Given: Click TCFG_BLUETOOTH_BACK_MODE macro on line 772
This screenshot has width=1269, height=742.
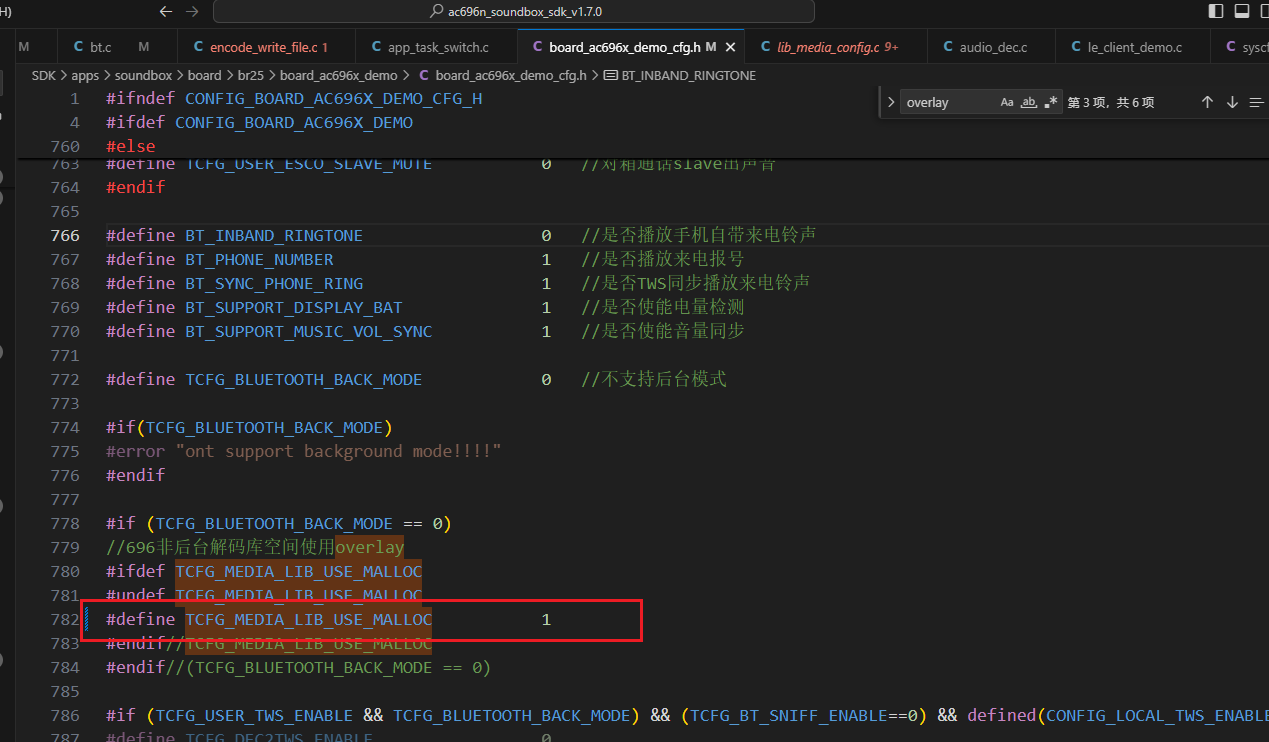Looking at the screenshot, I should click(304, 380).
